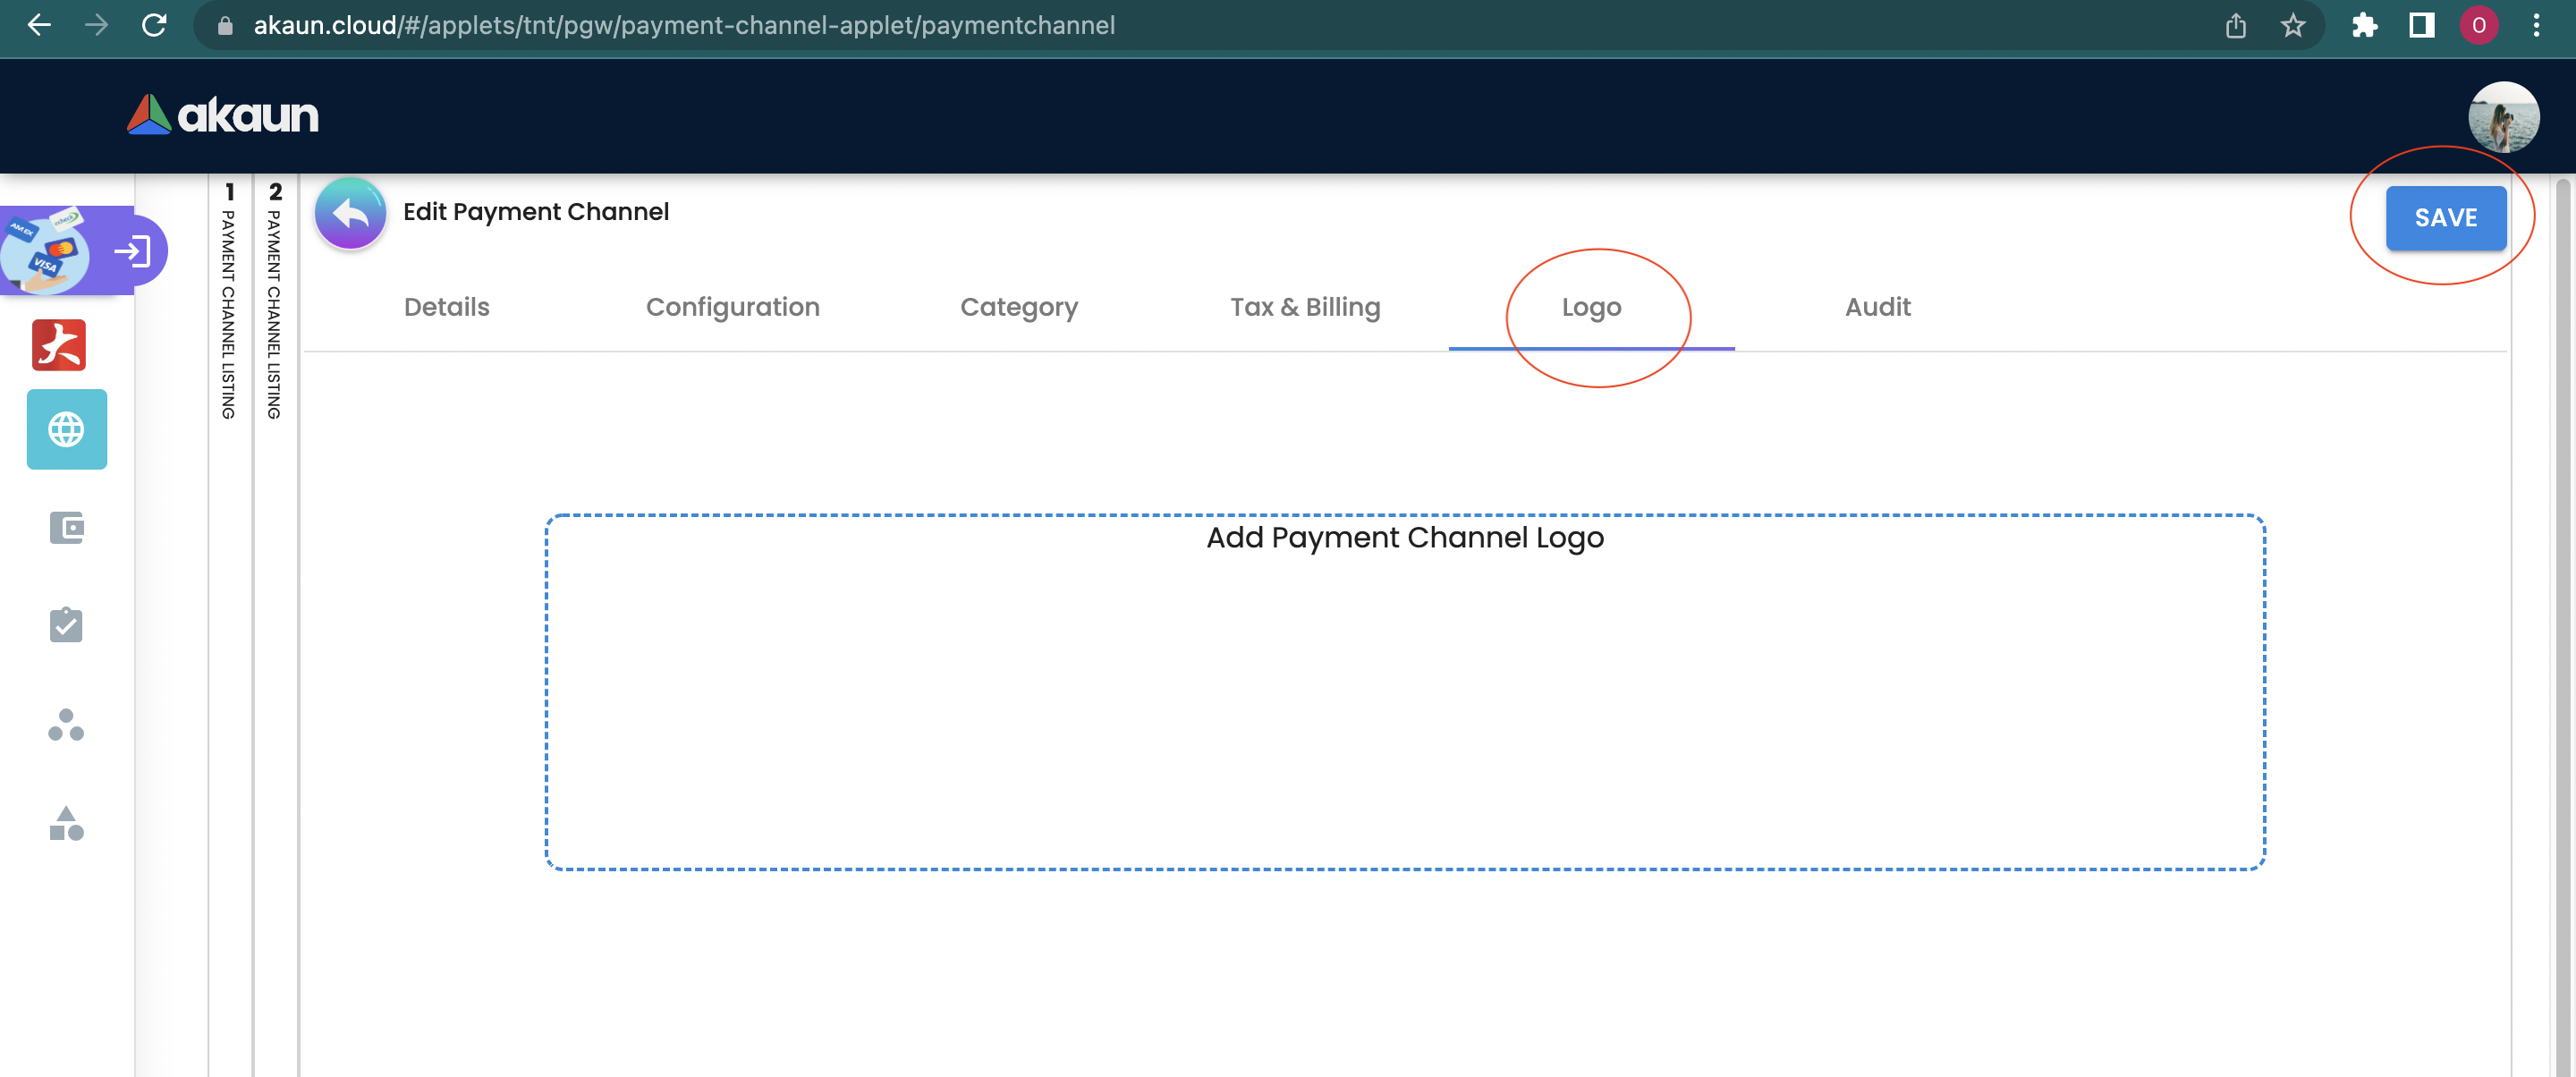
Task: Open the globe icon in sidebar
Action: pos(66,429)
